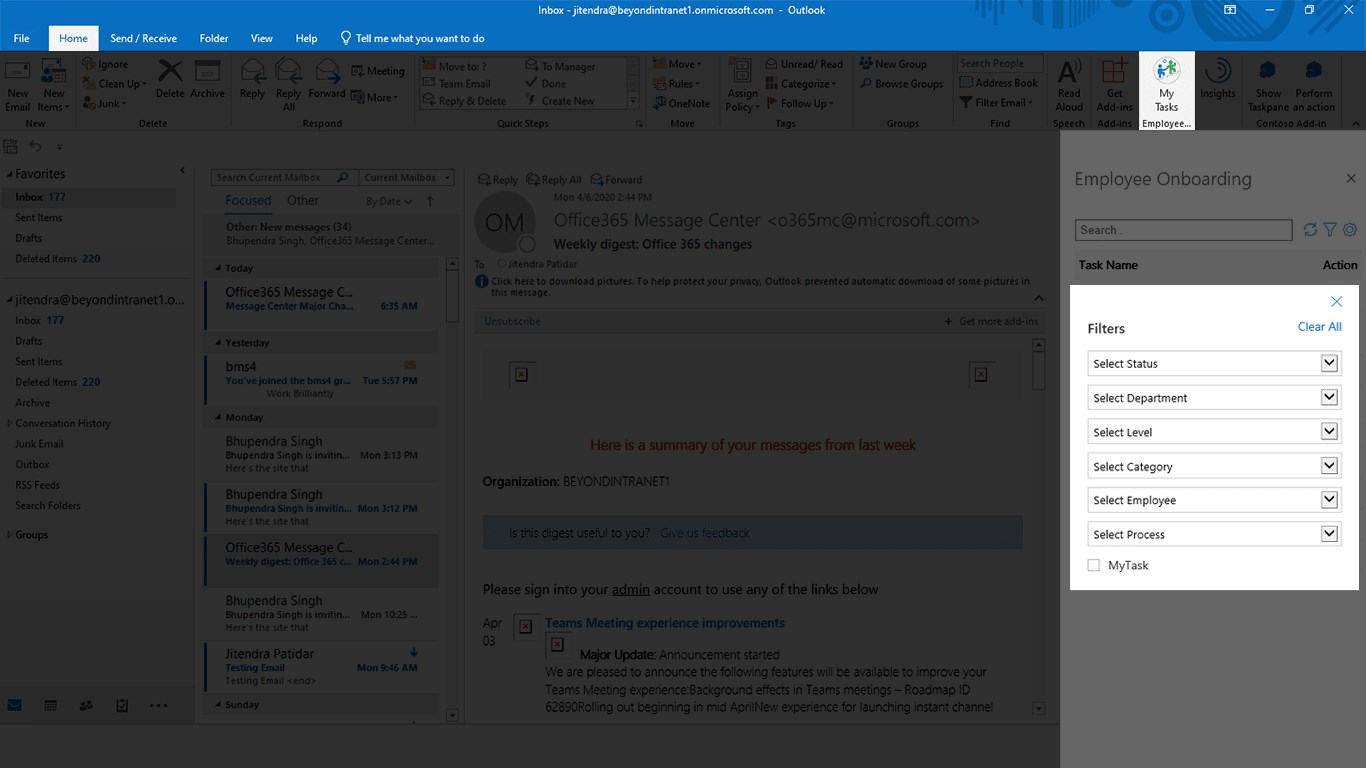This screenshot has height=768, width=1366.
Task: Refresh the Employee Onboarding task list
Action: point(1310,230)
